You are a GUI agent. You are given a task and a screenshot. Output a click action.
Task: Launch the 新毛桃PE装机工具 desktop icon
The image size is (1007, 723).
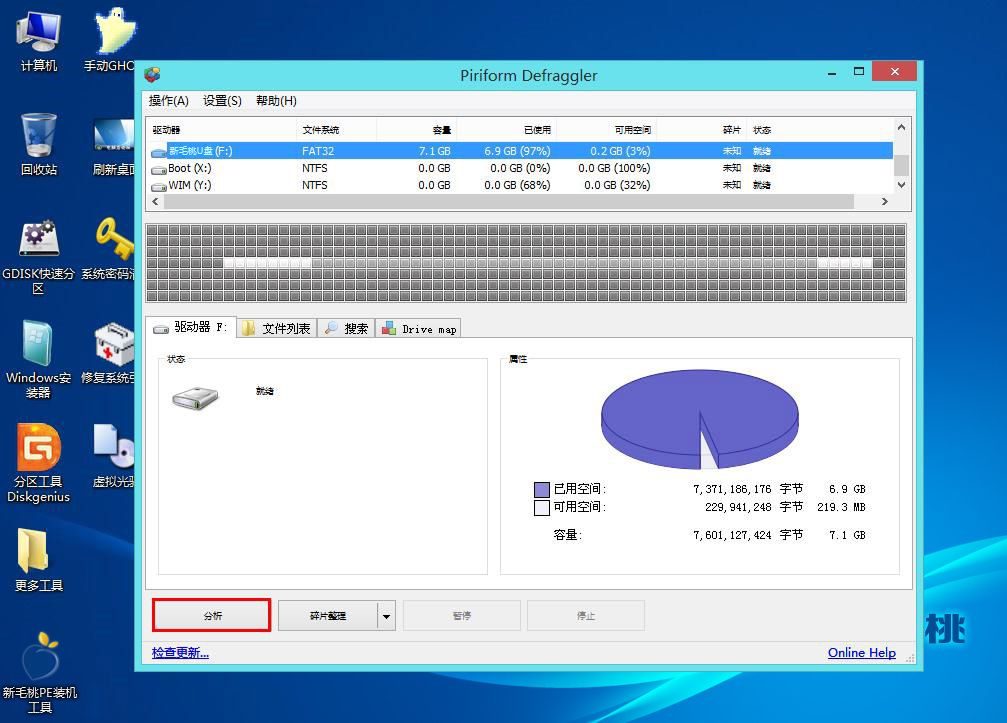click(40, 673)
